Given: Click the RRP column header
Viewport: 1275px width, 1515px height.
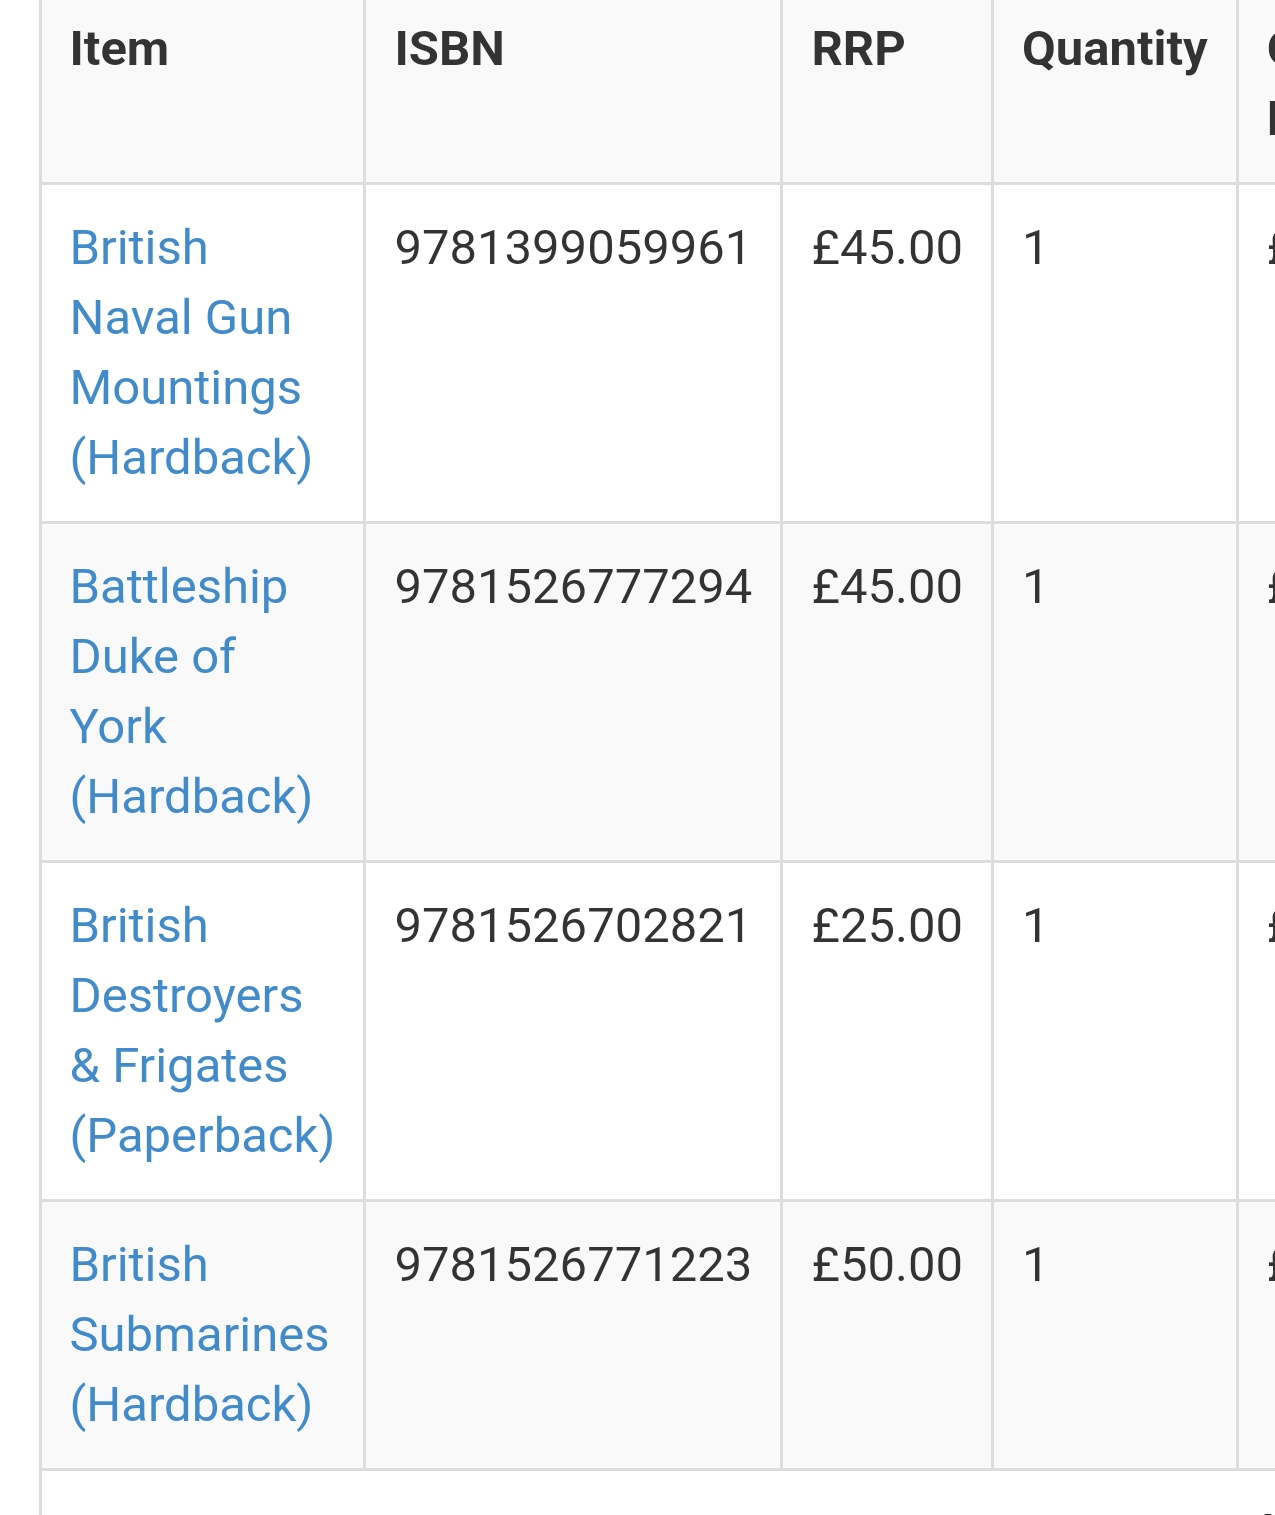Looking at the screenshot, I should (858, 49).
